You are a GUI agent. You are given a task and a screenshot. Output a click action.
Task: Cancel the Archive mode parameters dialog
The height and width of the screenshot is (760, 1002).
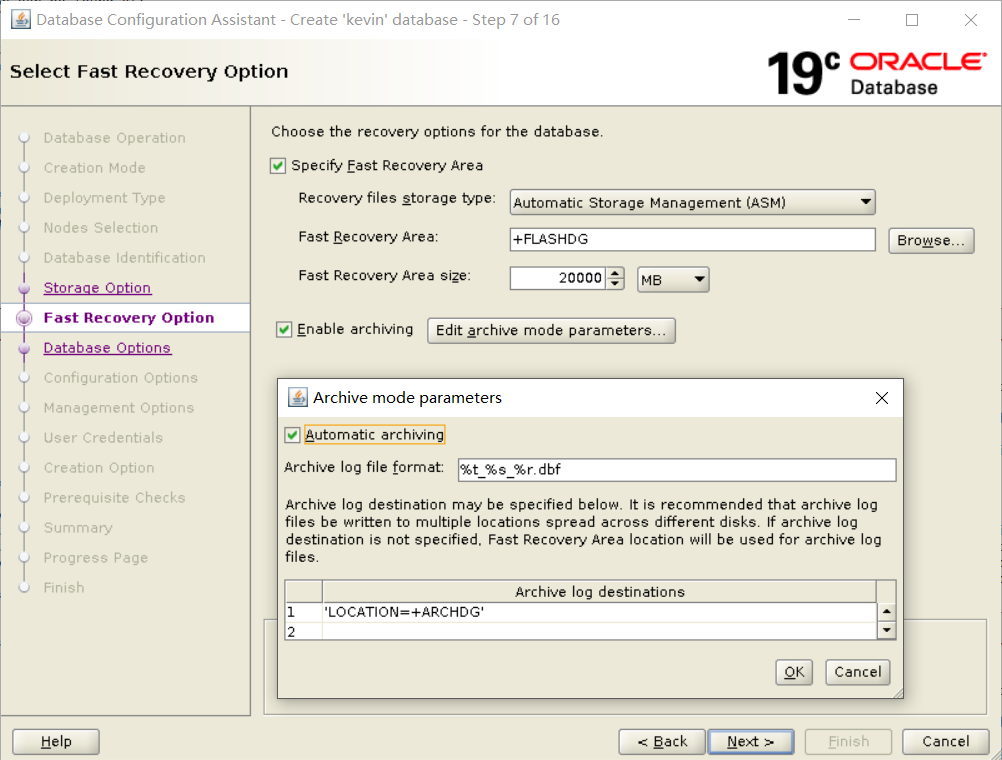tap(858, 672)
